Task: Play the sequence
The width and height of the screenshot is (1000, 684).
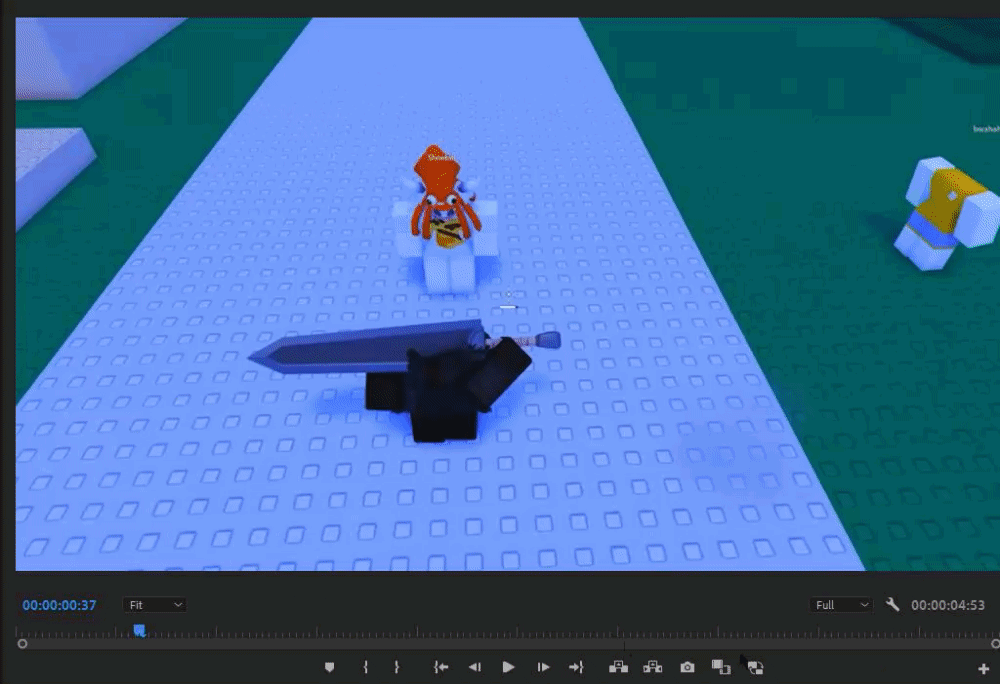Action: (508, 666)
